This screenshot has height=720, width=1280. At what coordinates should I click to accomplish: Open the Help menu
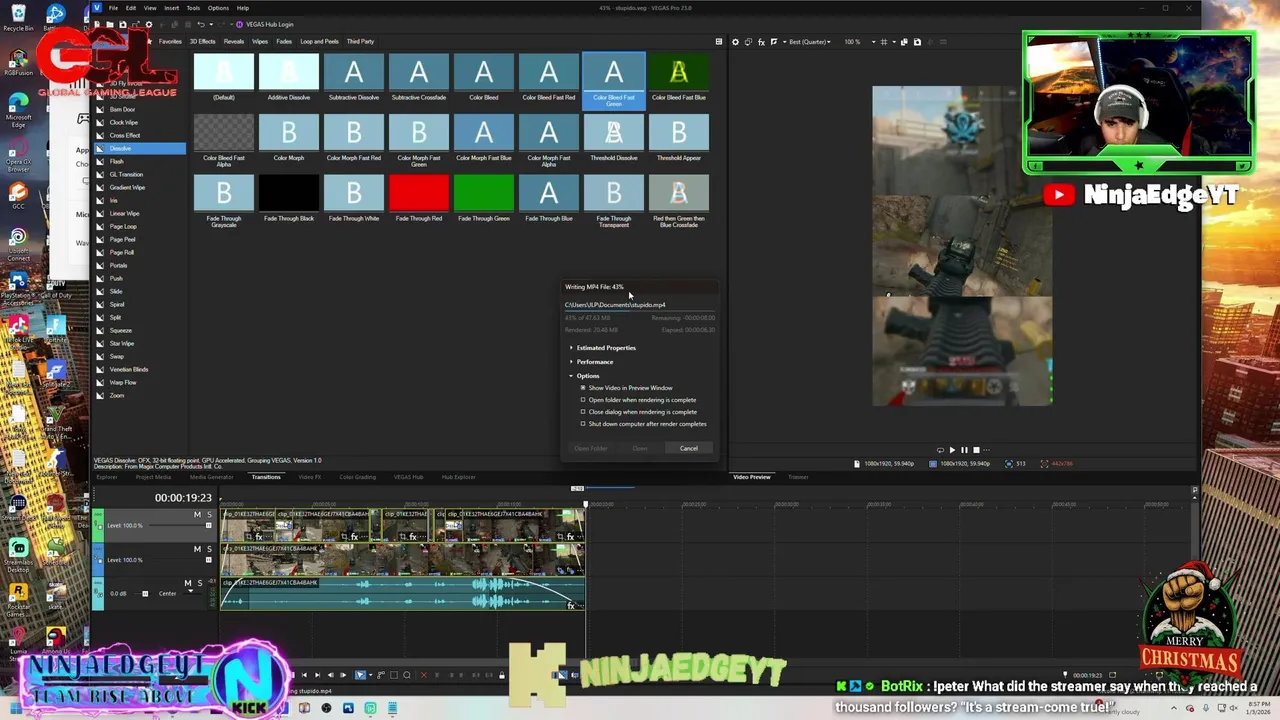coord(243,8)
